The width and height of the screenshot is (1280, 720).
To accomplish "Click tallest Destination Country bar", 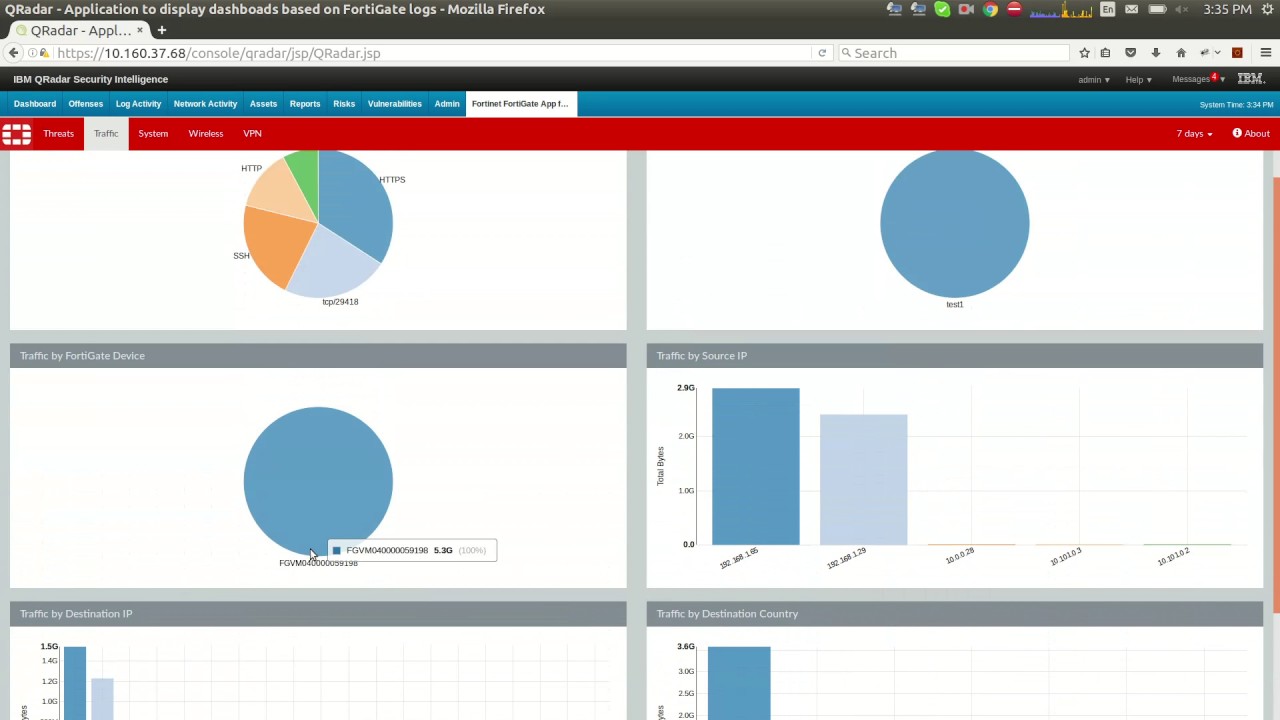I will [739, 683].
